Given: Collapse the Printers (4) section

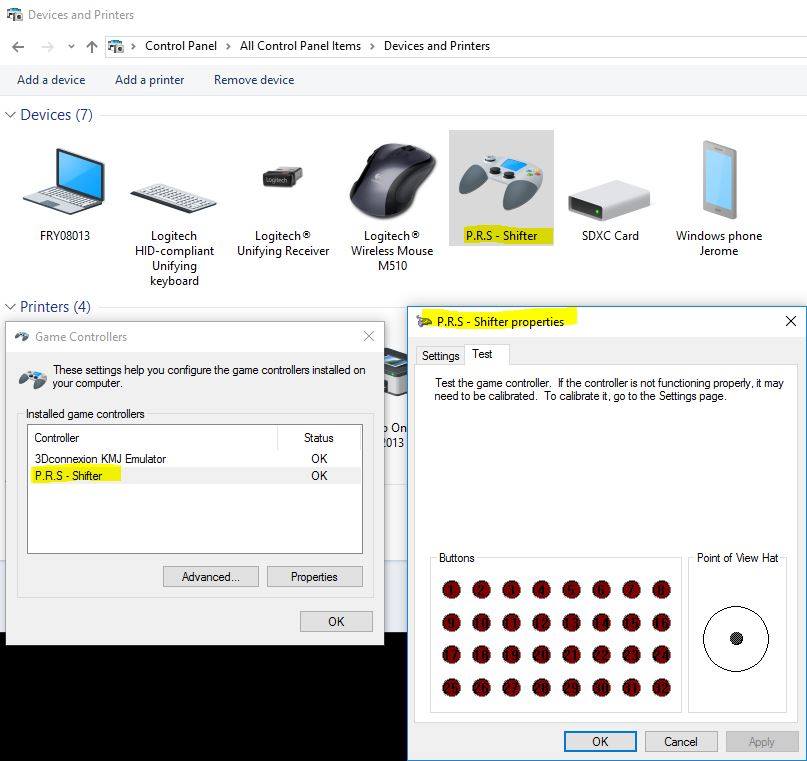Looking at the screenshot, I should tap(10, 307).
